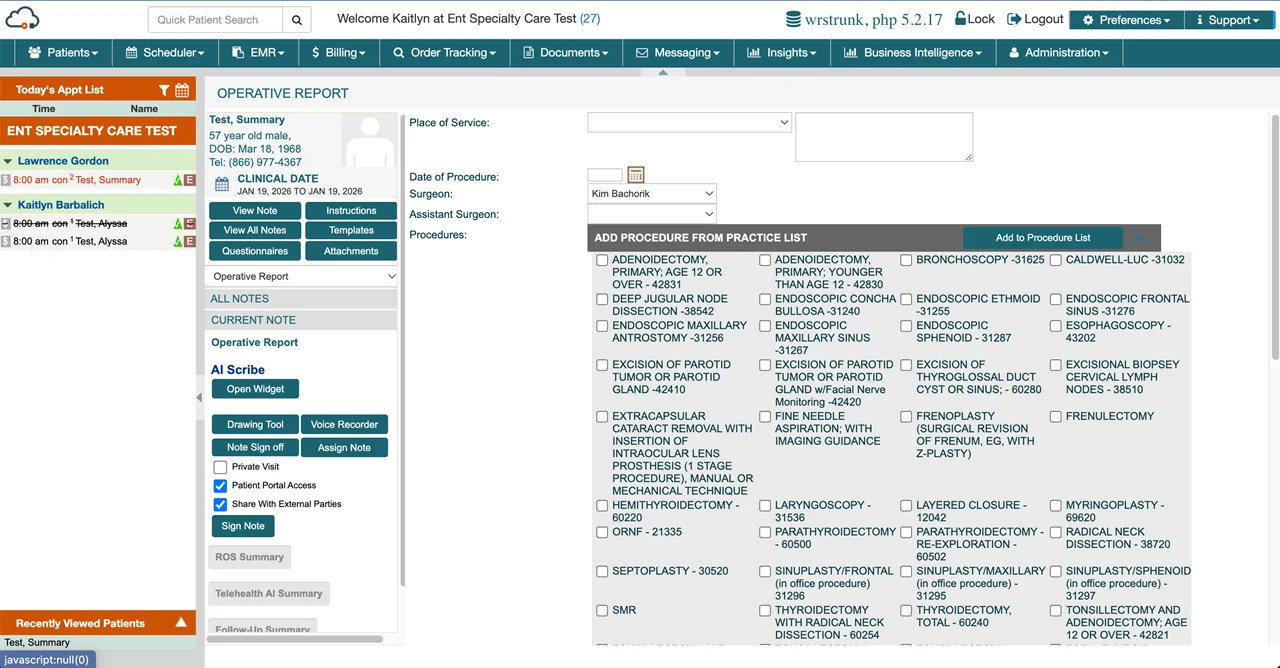Open the AI Scribe widget

coord(255,389)
